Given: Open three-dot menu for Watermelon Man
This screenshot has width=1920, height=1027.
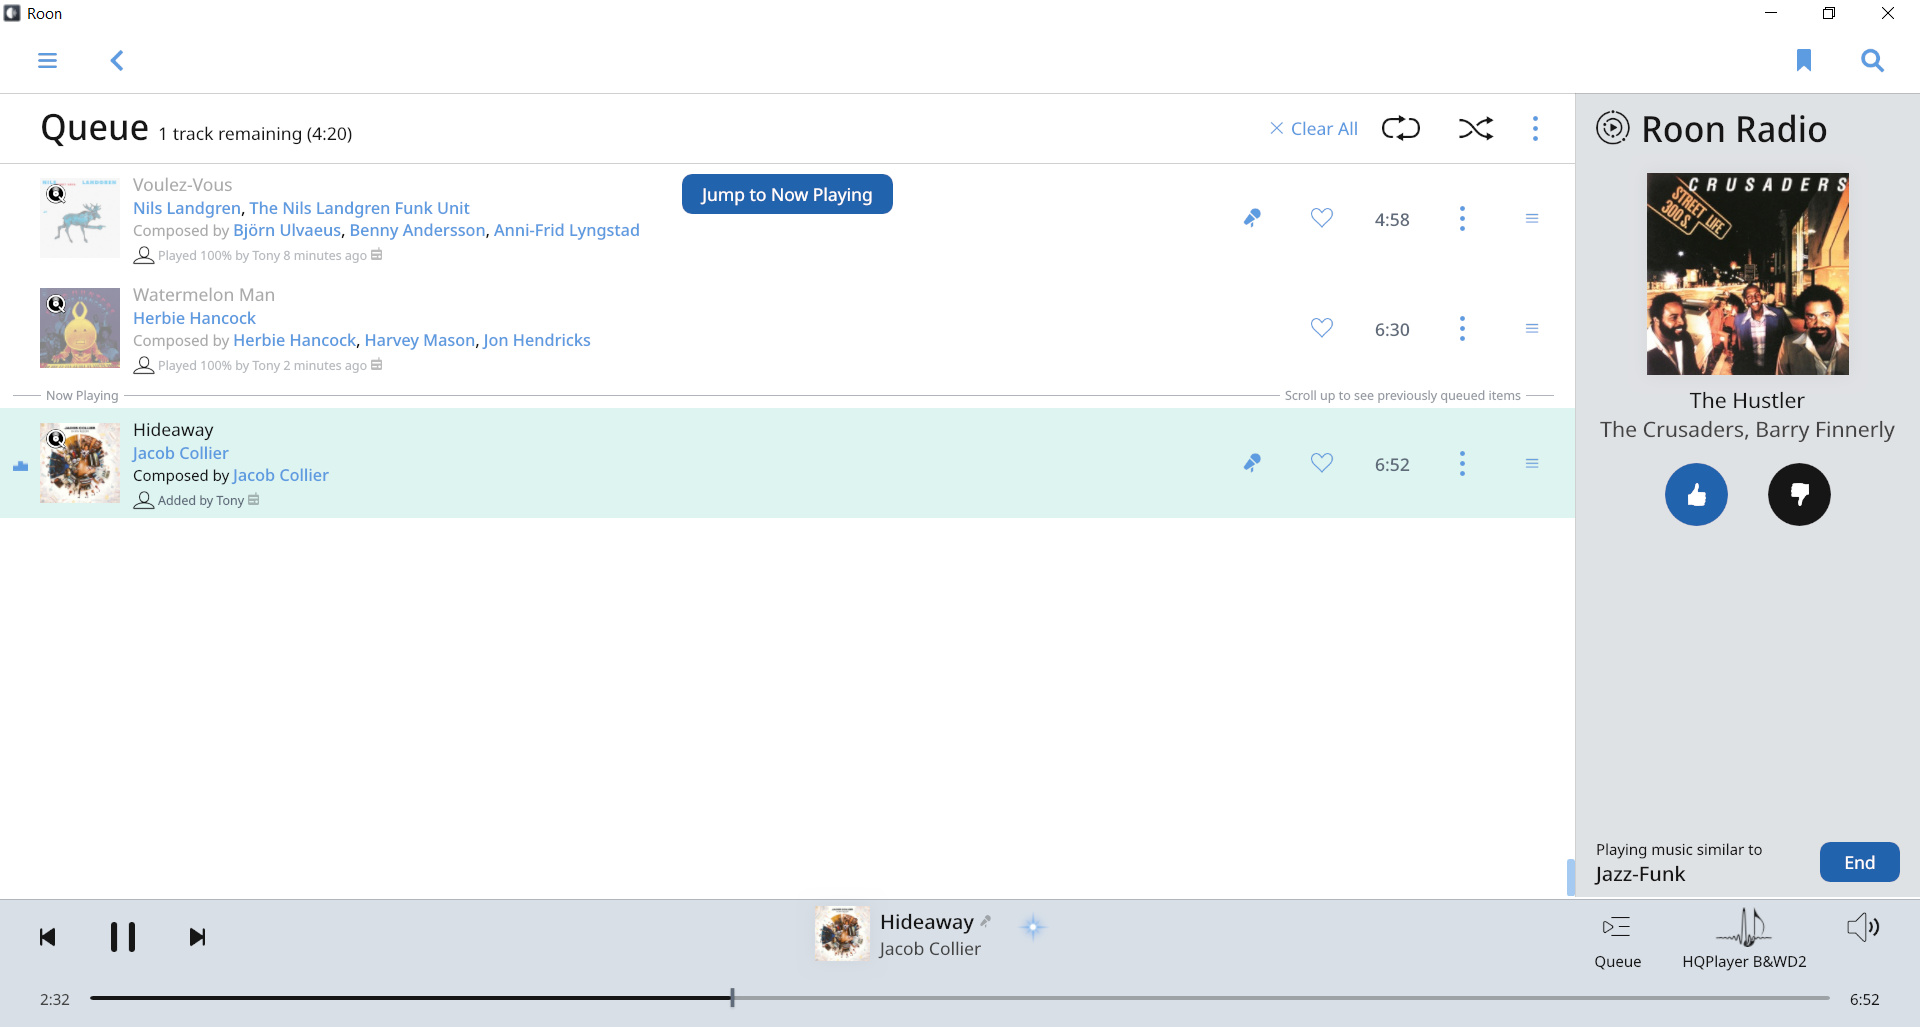Looking at the screenshot, I should click(1462, 329).
